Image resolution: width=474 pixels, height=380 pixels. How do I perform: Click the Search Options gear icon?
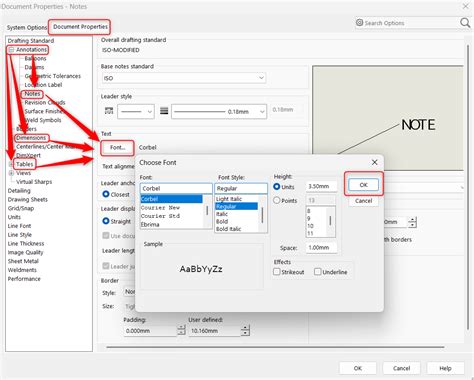(x=359, y=22)
